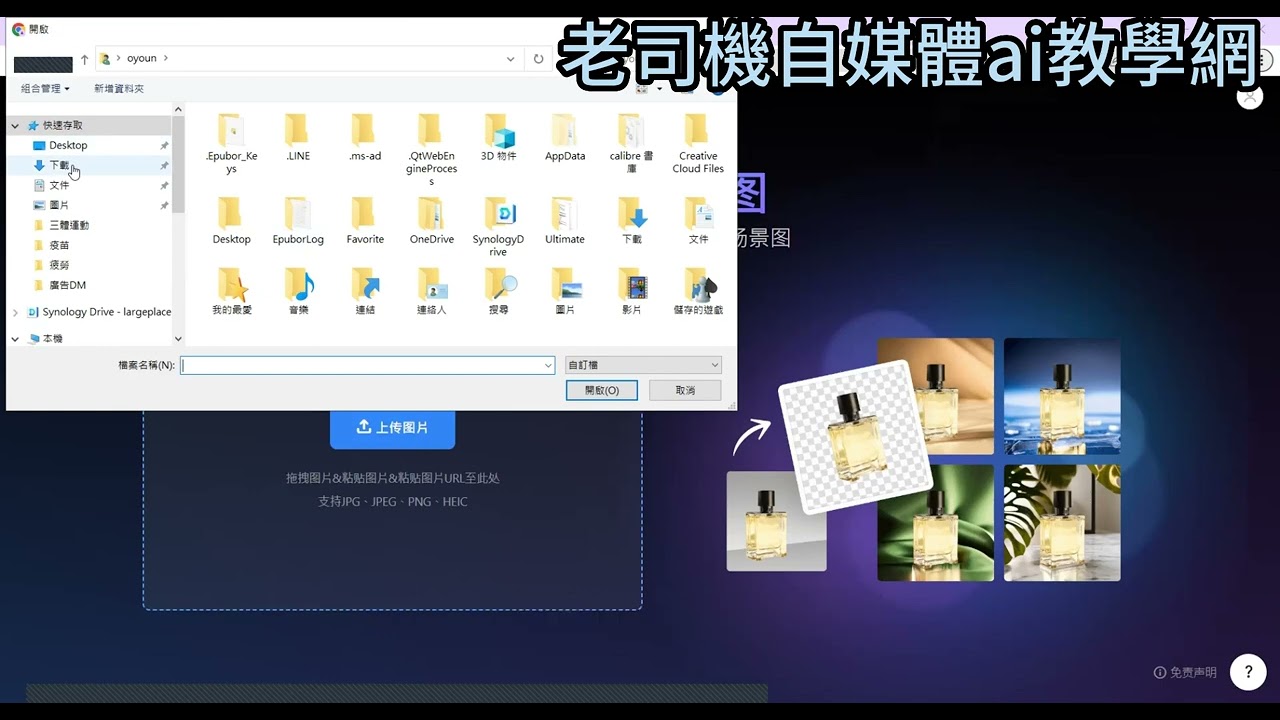Image resolution: width=1280 pixels, height=720 pixels.
Task: Click navigation pane scroll-down arrow
Action: coord(178,341)
